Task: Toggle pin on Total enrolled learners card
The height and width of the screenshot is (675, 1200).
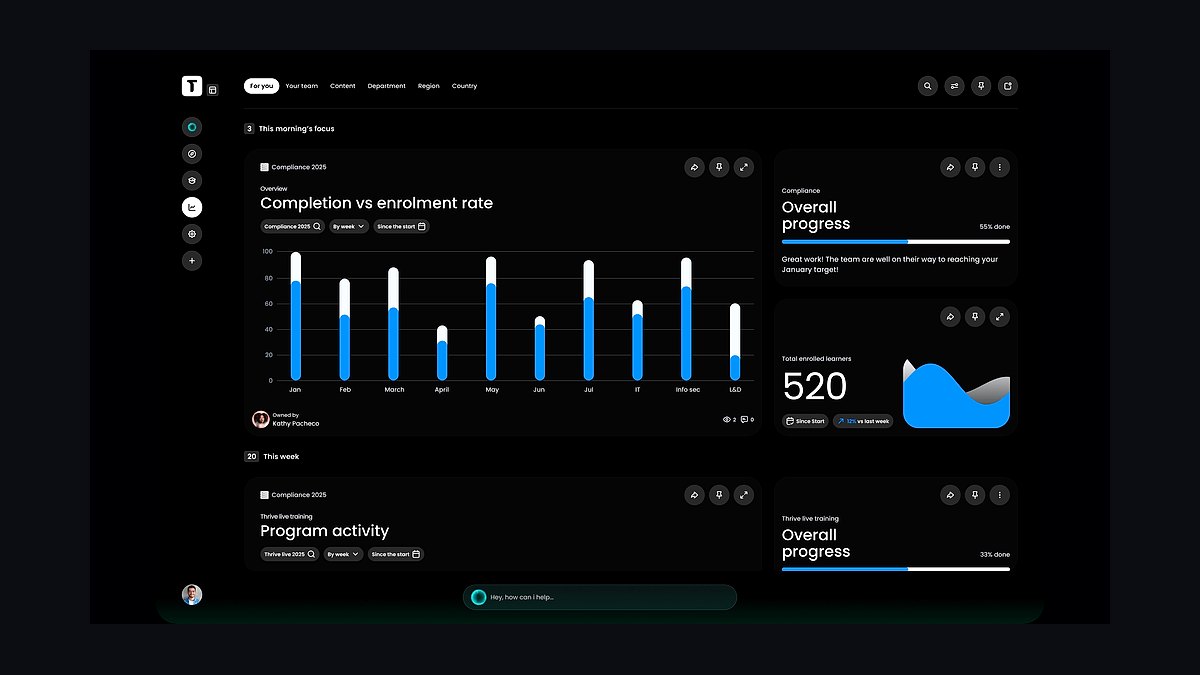Action: coord(975,317)
